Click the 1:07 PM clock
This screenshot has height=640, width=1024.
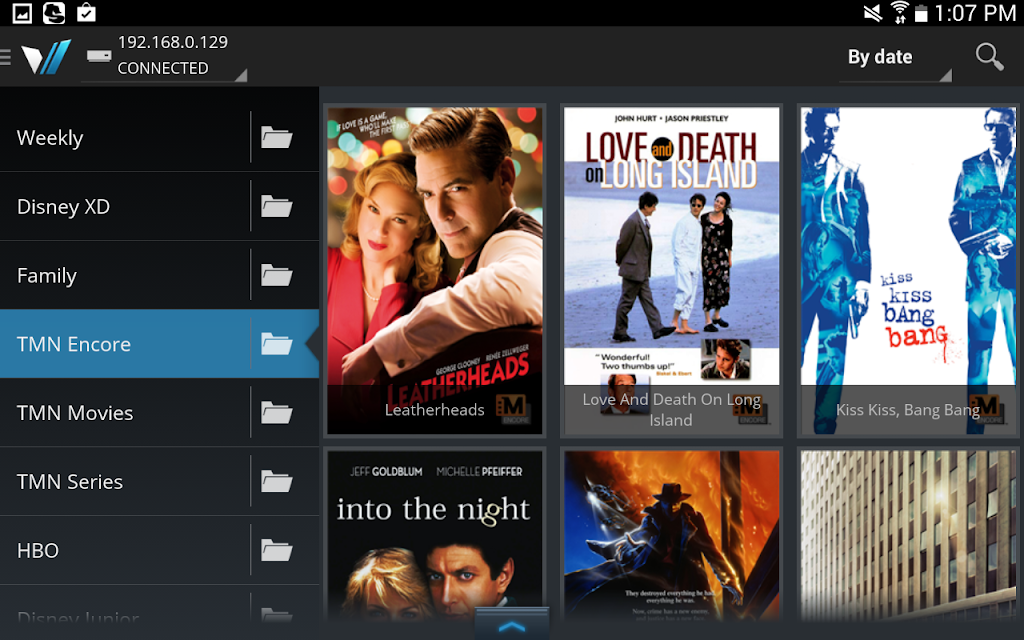click(x=974, y=13)
